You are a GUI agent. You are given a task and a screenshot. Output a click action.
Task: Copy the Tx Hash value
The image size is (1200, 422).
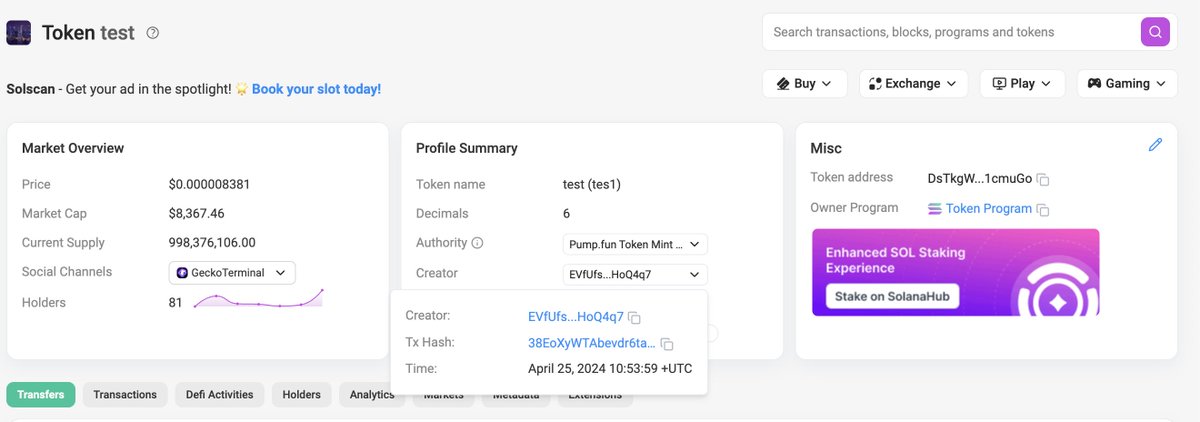point(667,344)
